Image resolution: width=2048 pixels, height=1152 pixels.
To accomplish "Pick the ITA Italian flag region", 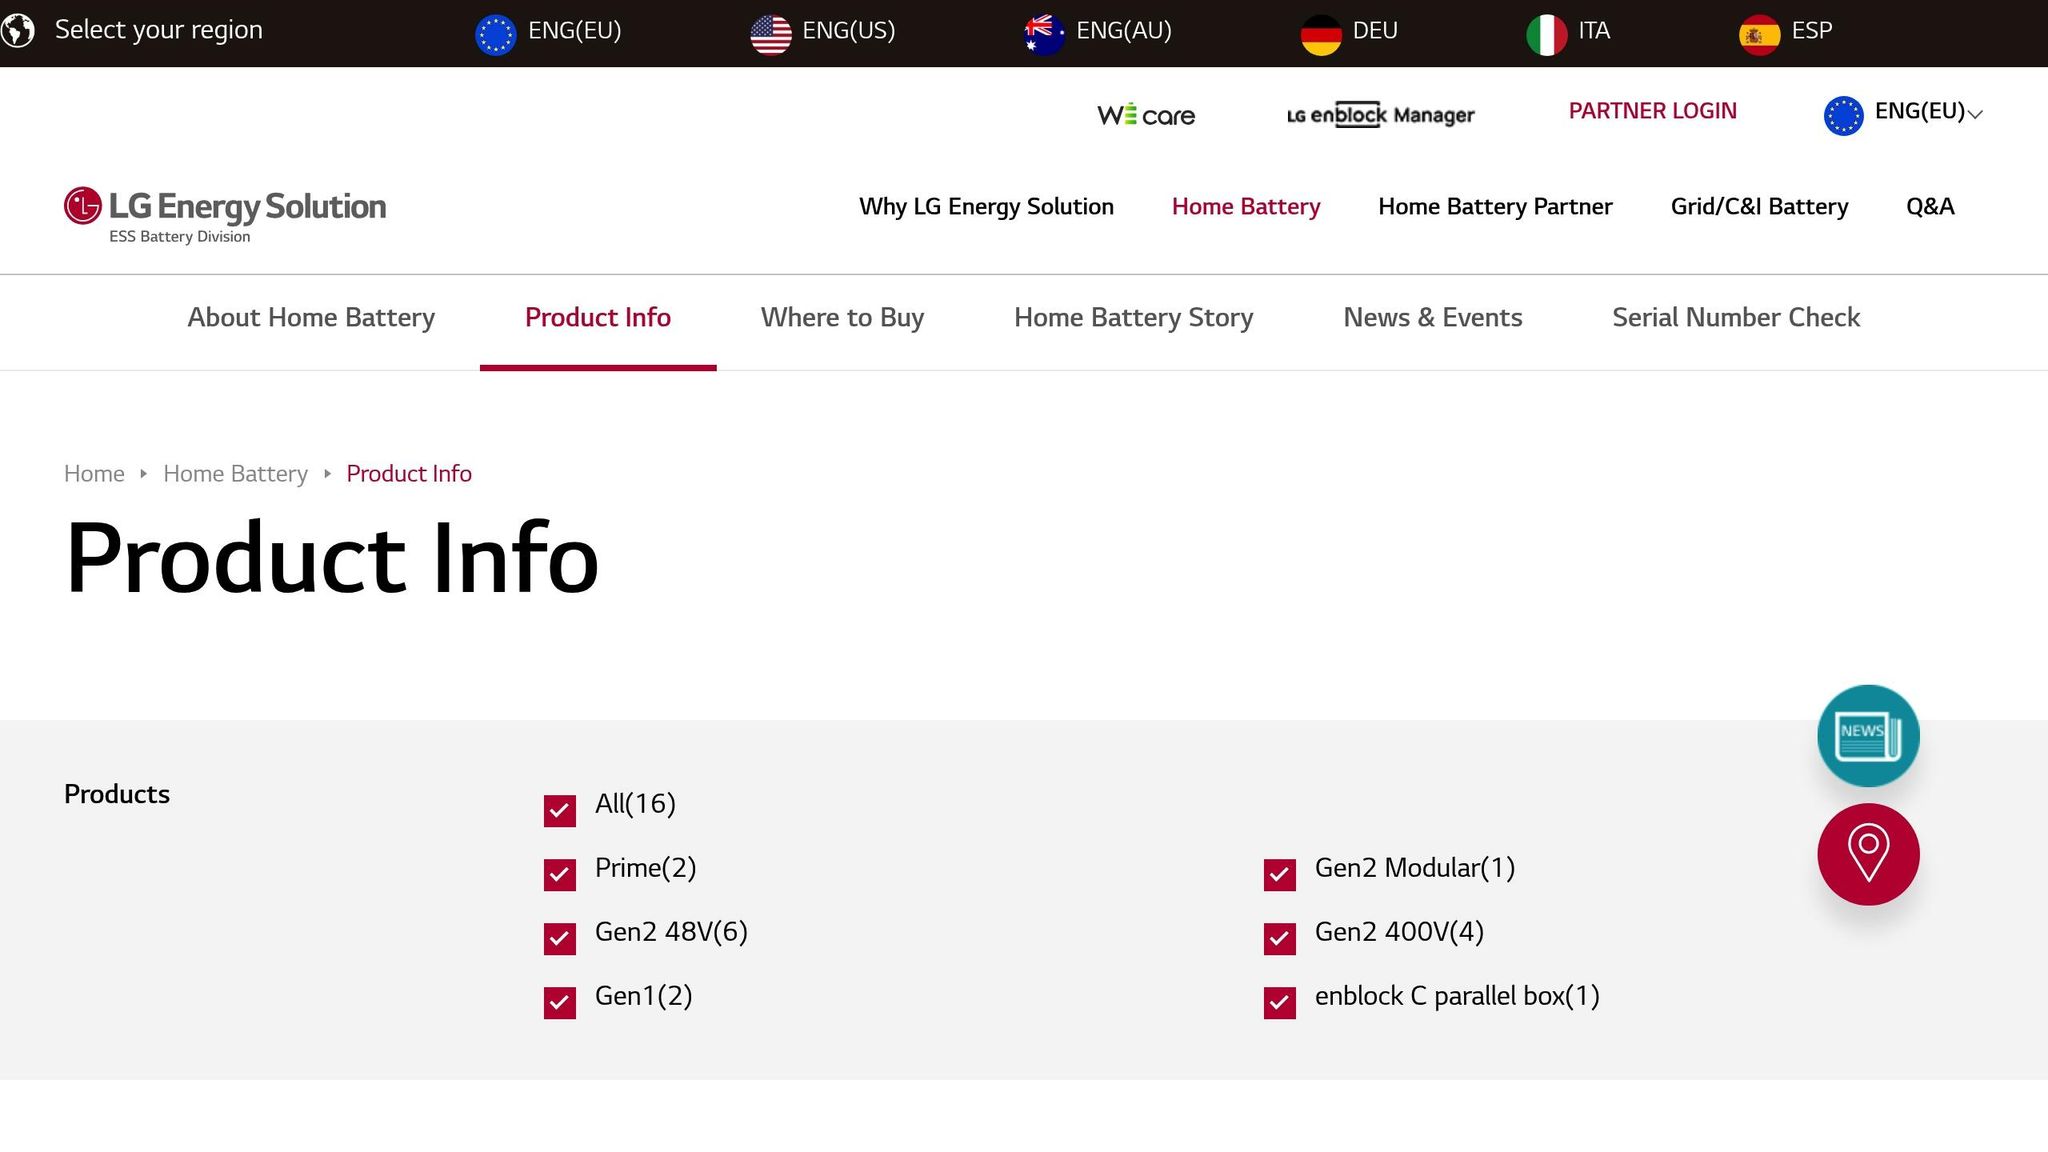I will coord(1568,32).
